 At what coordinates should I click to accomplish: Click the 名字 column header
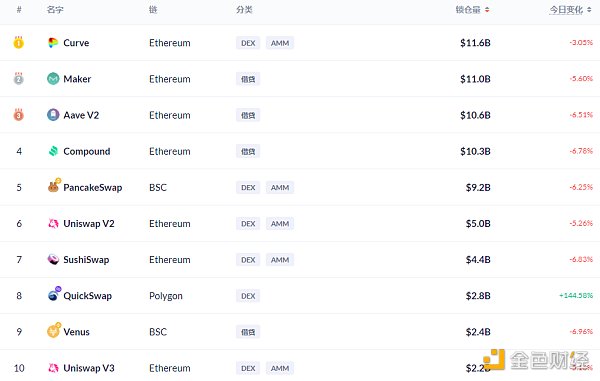pos(55,10)
